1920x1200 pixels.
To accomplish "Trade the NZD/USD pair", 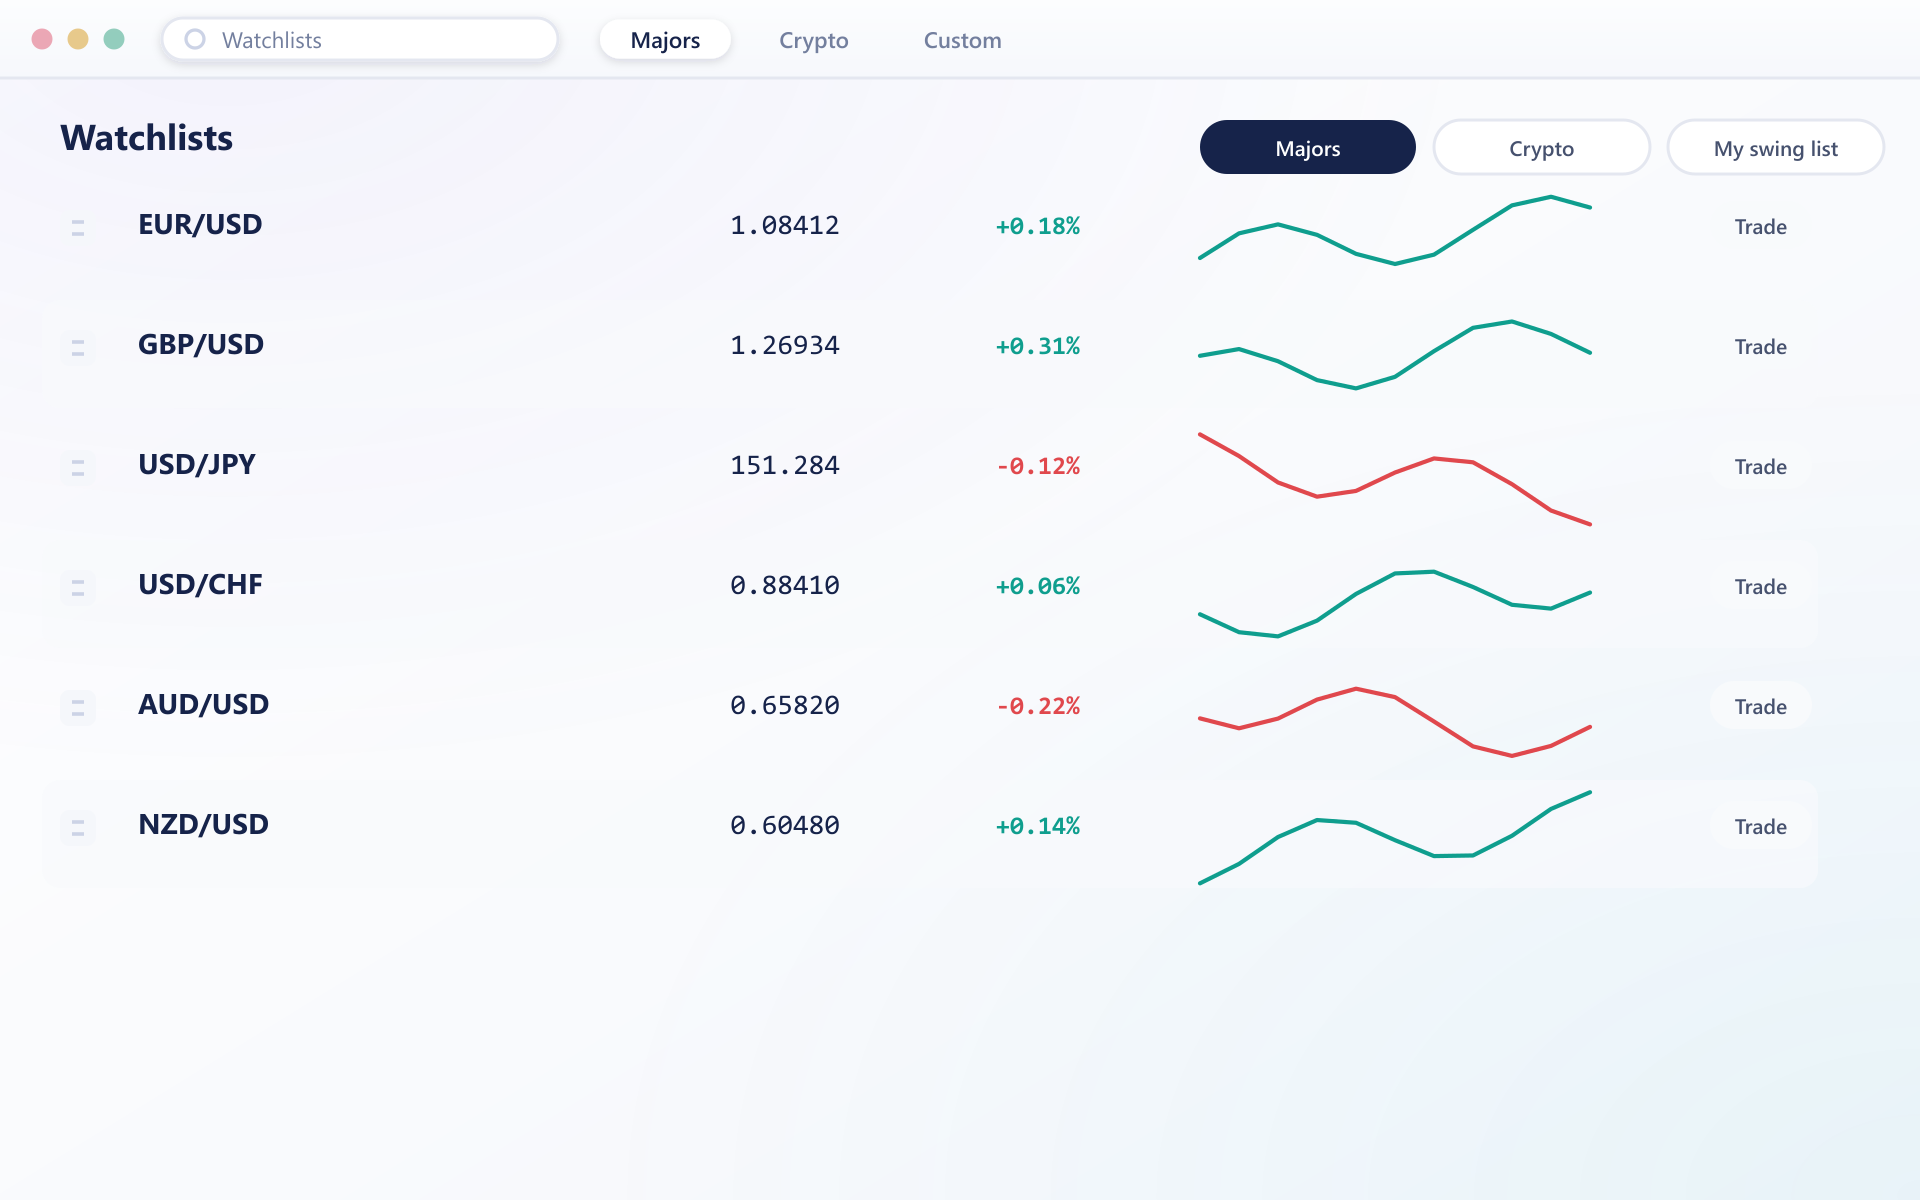I will coord(1760,827).
